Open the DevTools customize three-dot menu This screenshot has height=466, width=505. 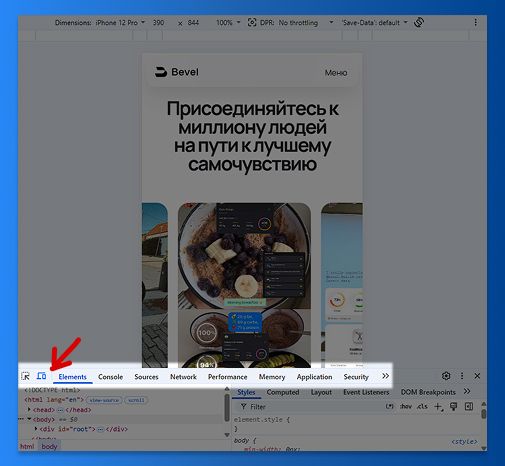pyautogui.click(x=462, y=376)
